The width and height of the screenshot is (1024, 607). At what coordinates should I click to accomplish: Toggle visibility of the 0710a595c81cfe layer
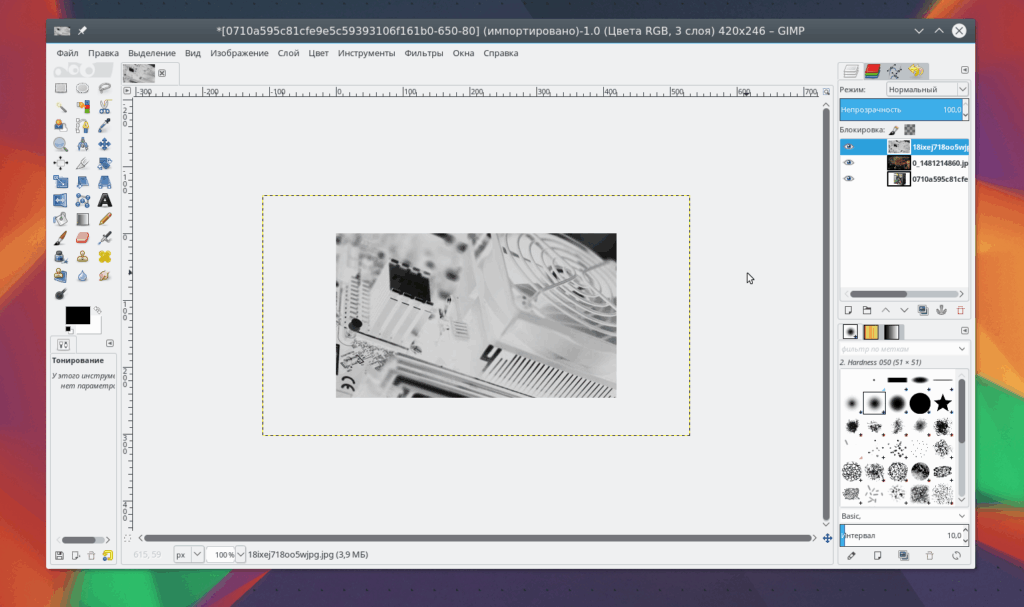pos(848,179)
